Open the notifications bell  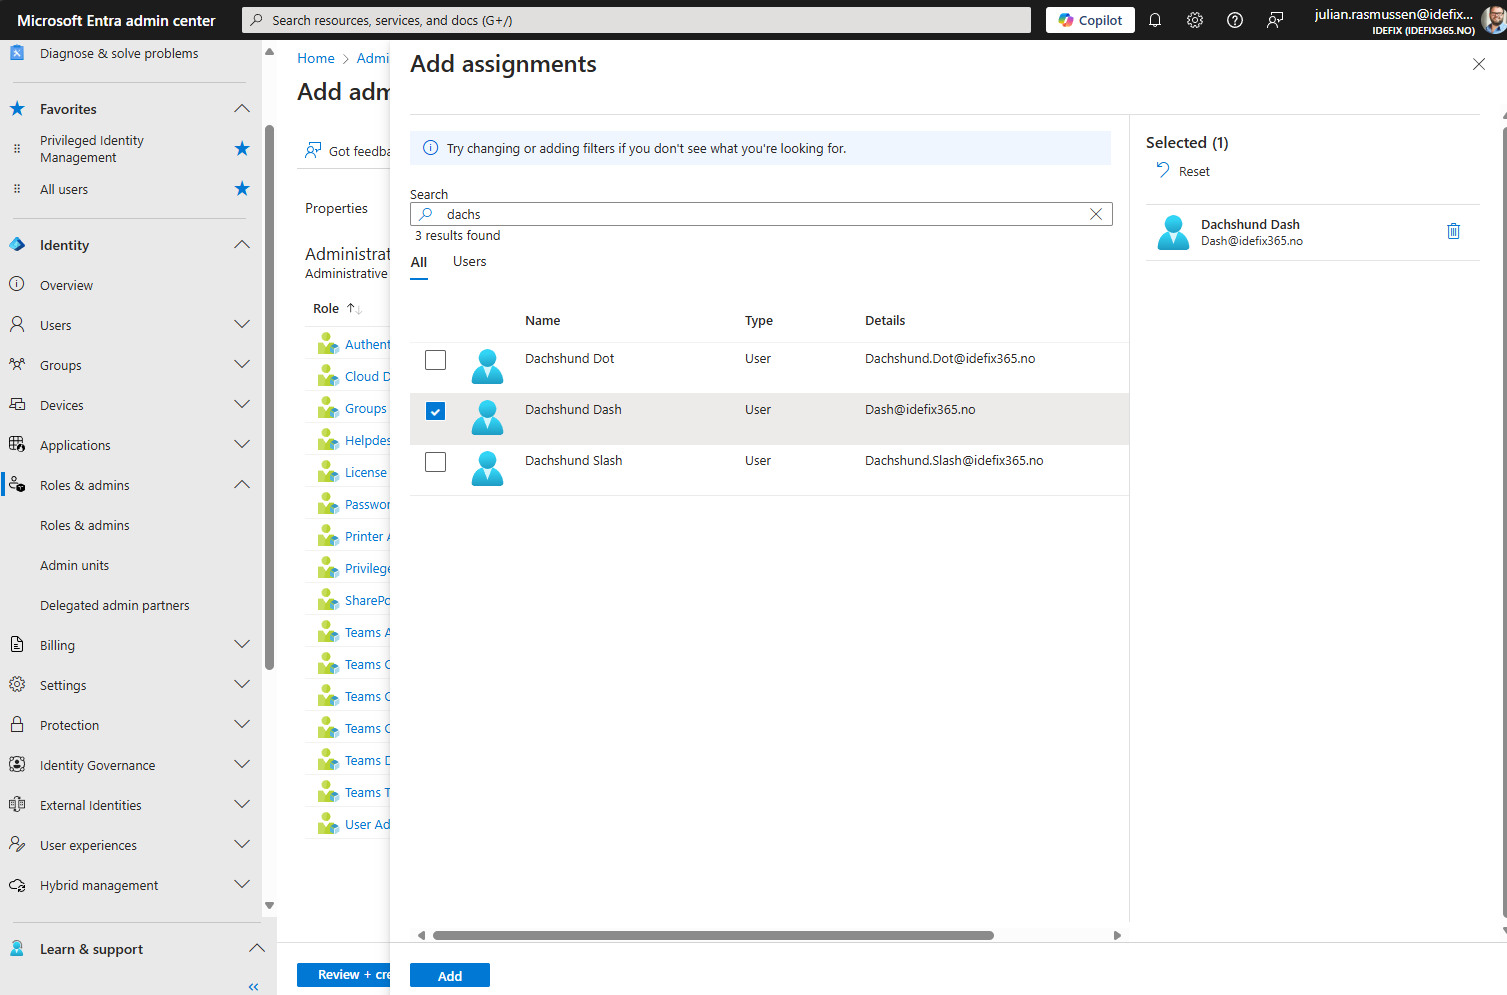coord(1155,20)
